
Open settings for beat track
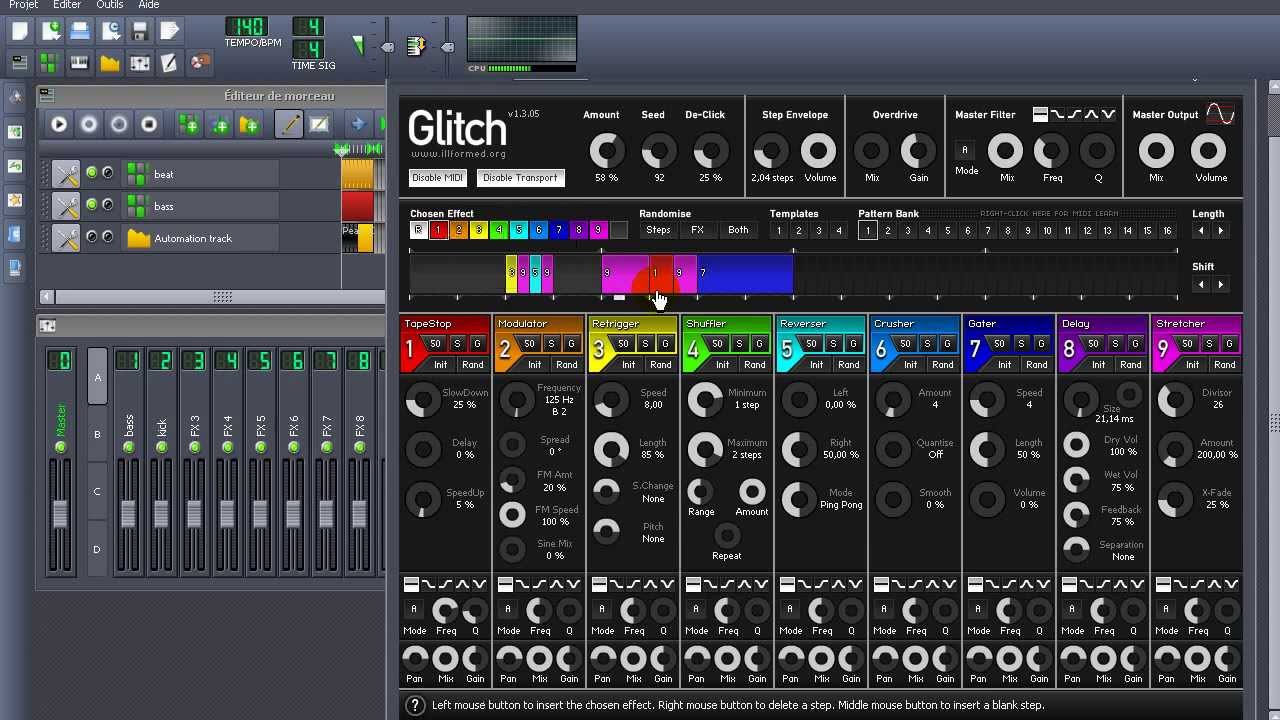click(x=66, y=174)
